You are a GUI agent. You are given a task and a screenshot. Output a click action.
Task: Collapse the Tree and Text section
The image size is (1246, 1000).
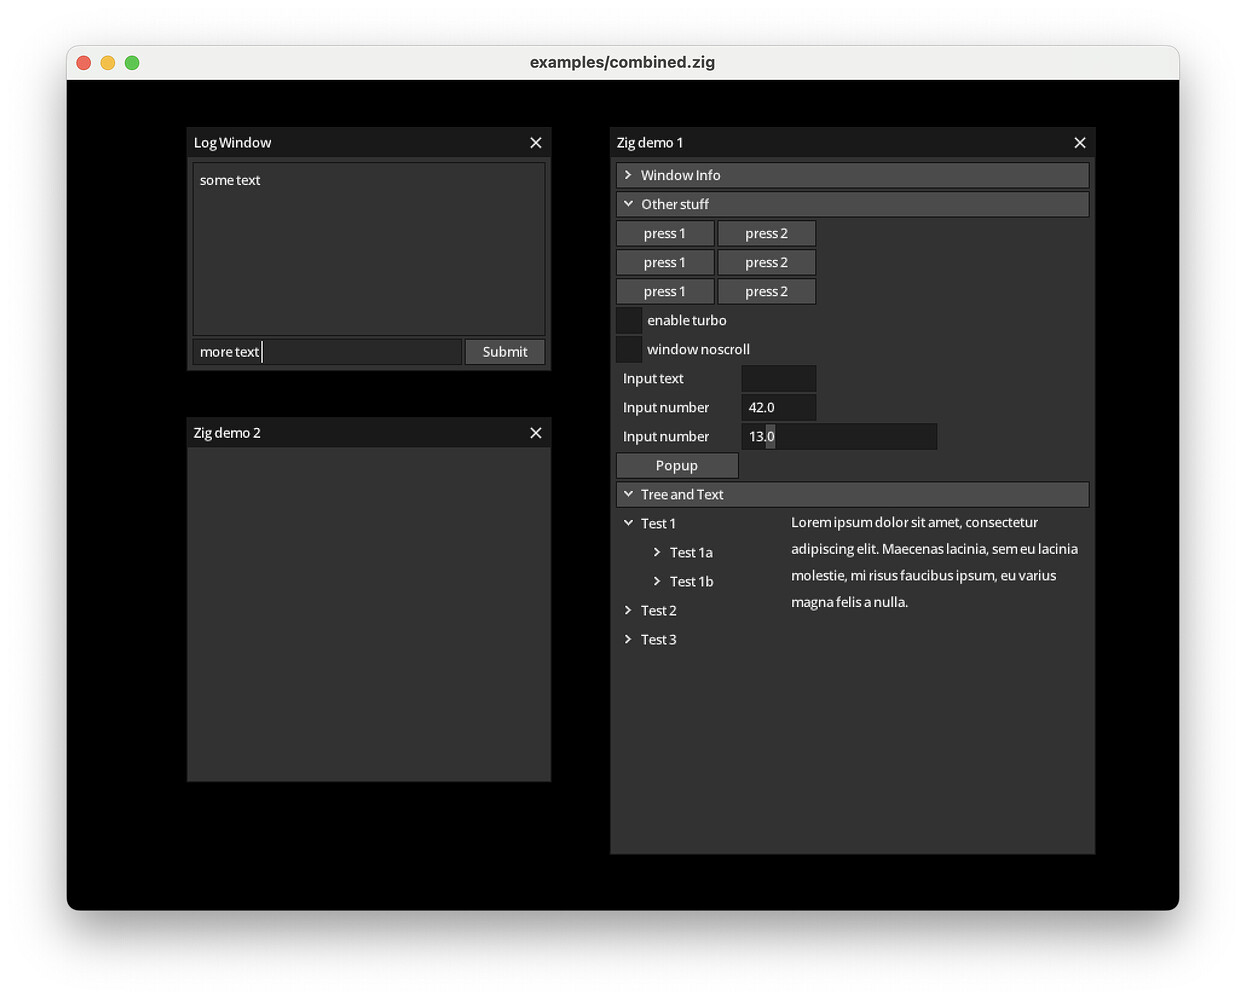(852, 494)
